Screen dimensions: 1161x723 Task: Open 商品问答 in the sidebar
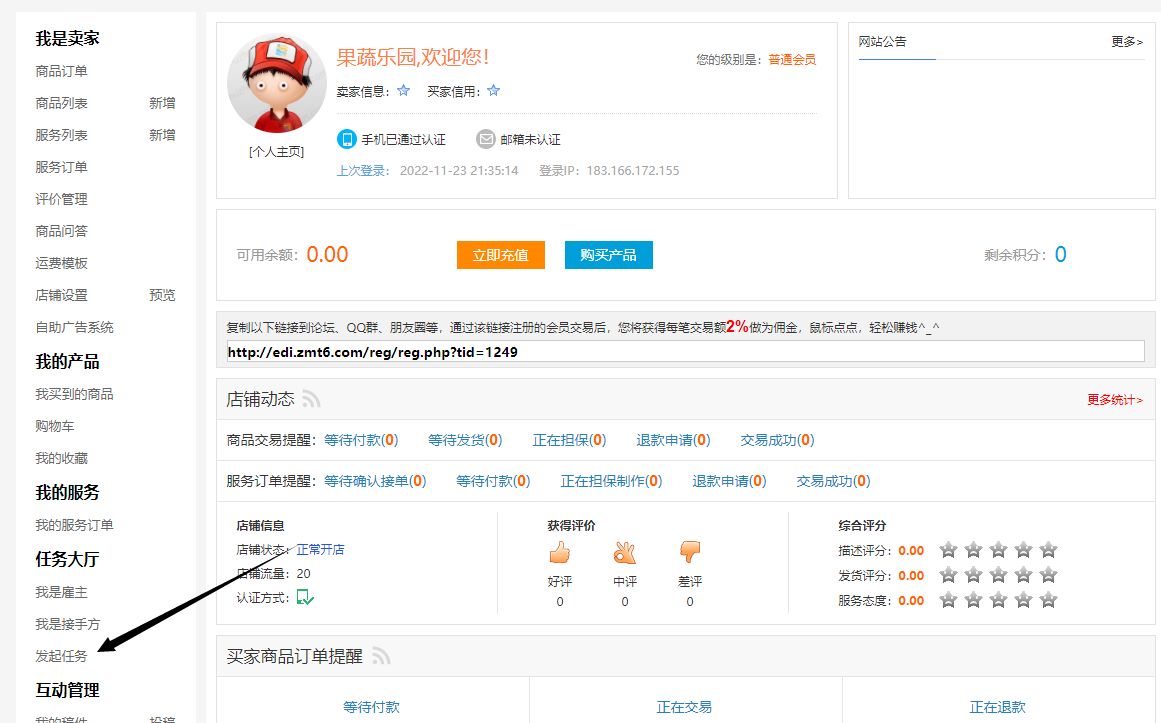pos(61,231)
